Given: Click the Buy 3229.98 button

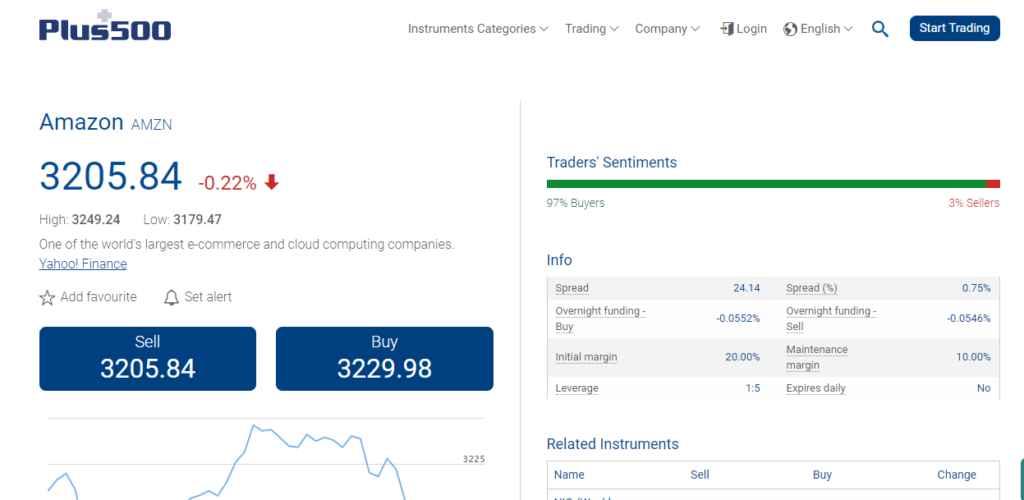Looking at the screenshot, I should click(x=385, y=359).
